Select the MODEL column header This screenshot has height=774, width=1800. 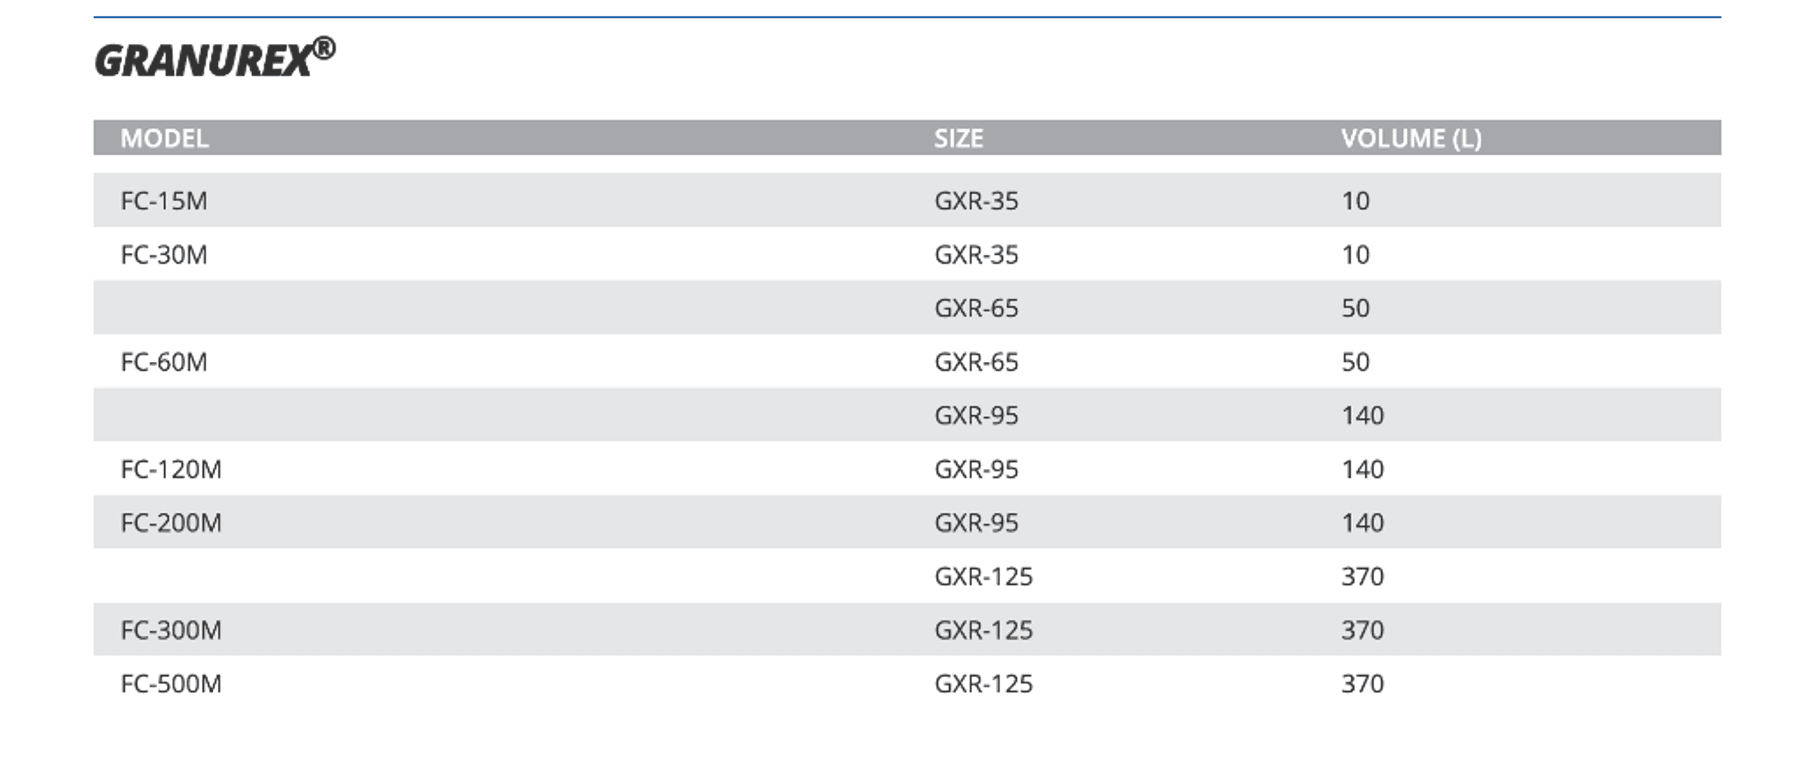click(x=164, y=138)
